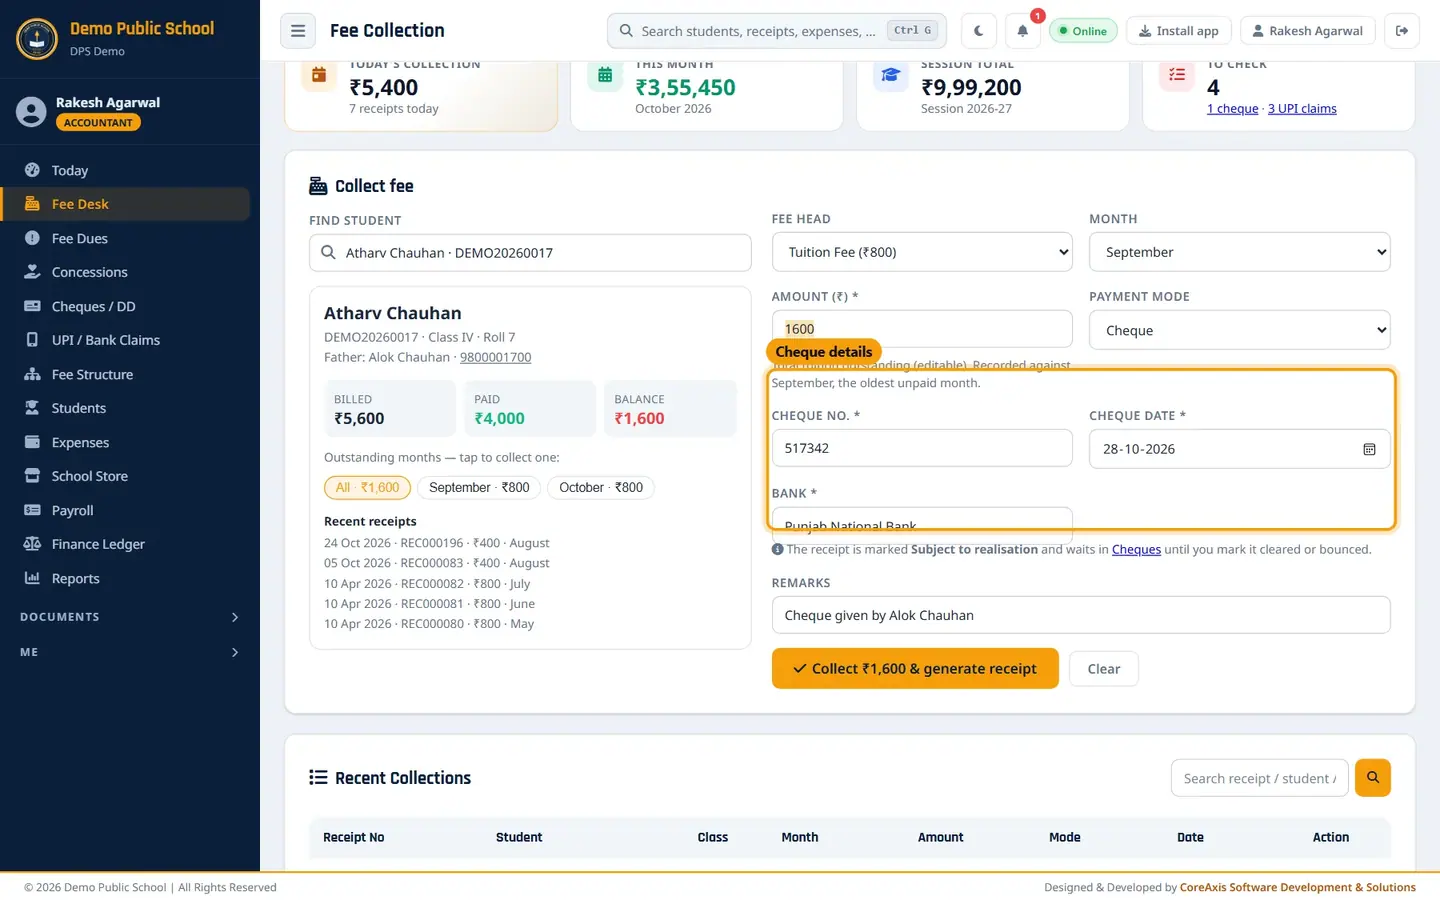Viewport: 1440px width, 900px height.
Task: Click the Cheques link in the note
Action: (1136, 549)
